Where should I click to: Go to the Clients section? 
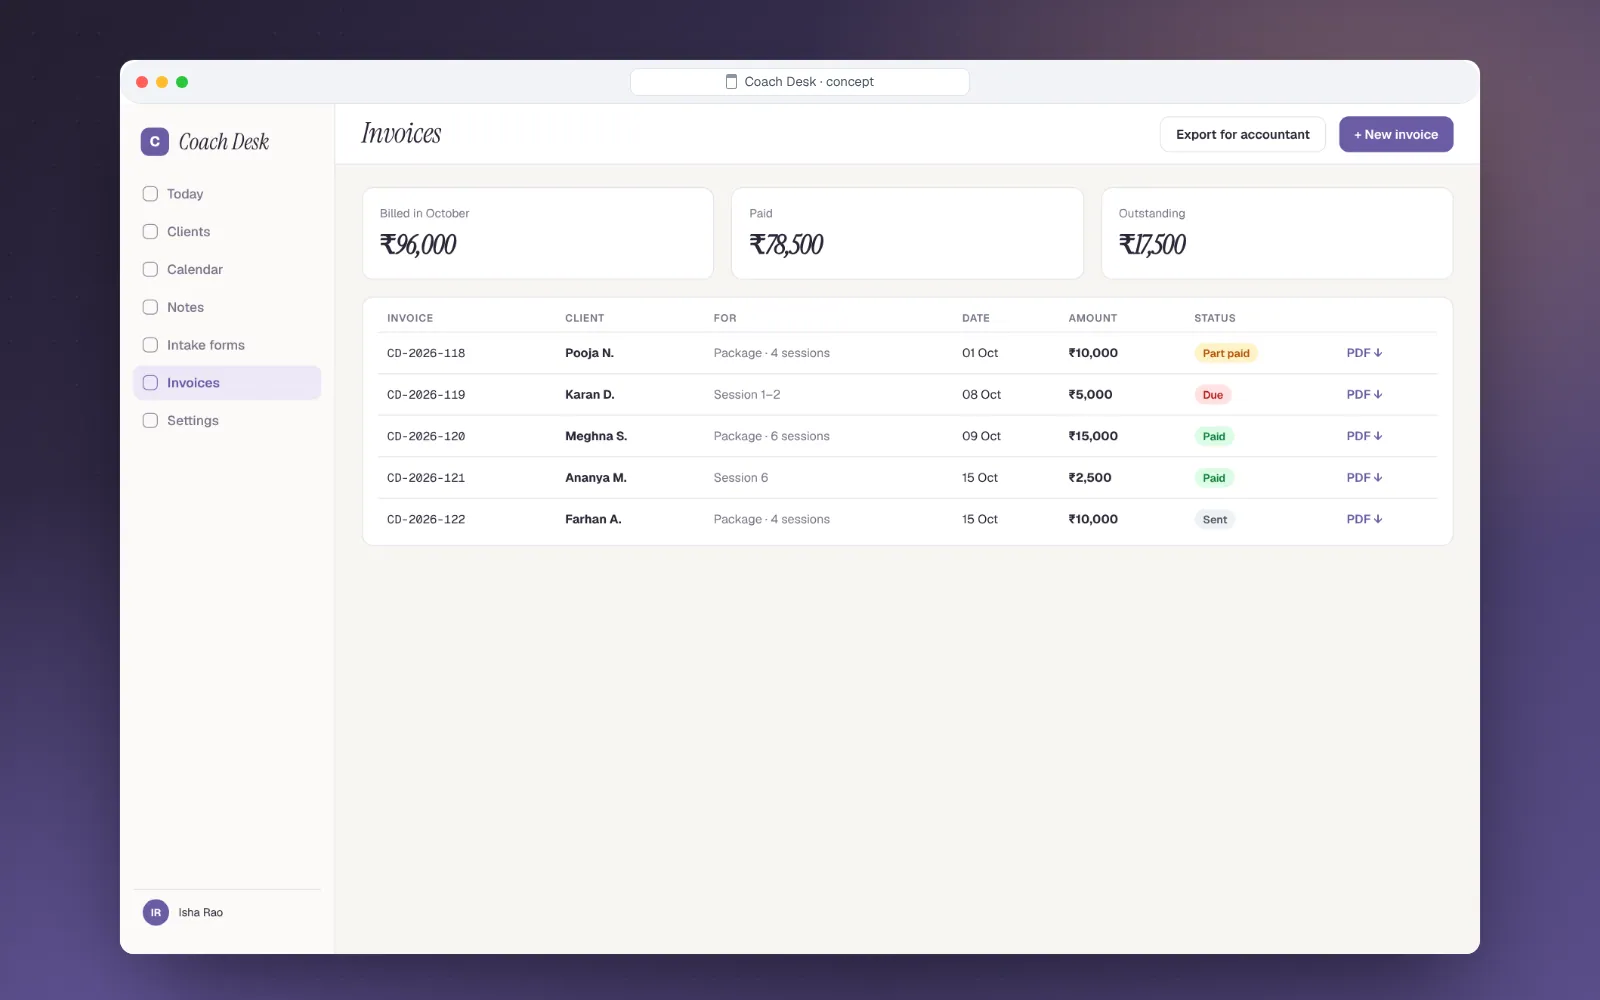tap(227, 232)
